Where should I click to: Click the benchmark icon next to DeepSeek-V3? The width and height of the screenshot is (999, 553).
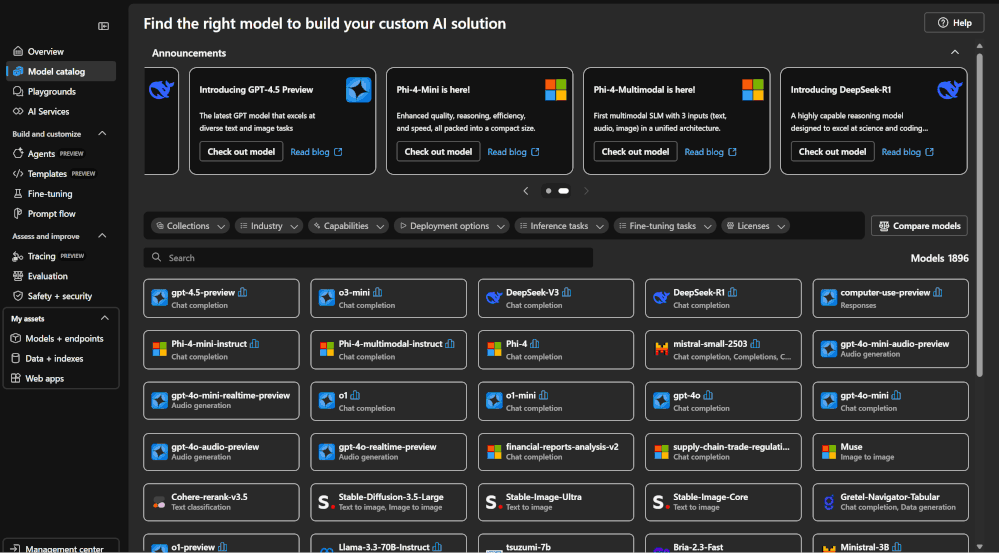click(x=567, y=292)
